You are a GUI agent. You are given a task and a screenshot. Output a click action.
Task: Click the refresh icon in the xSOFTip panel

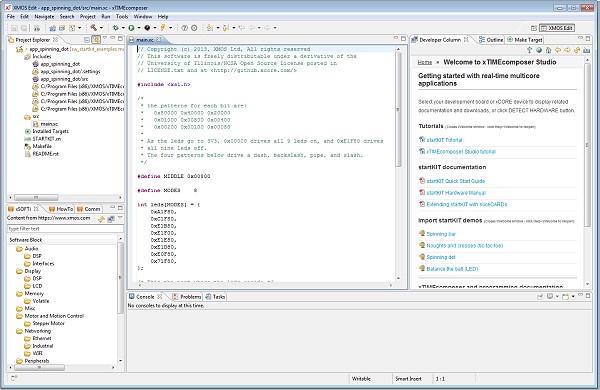pyautogui.click(x=101, y=219)
